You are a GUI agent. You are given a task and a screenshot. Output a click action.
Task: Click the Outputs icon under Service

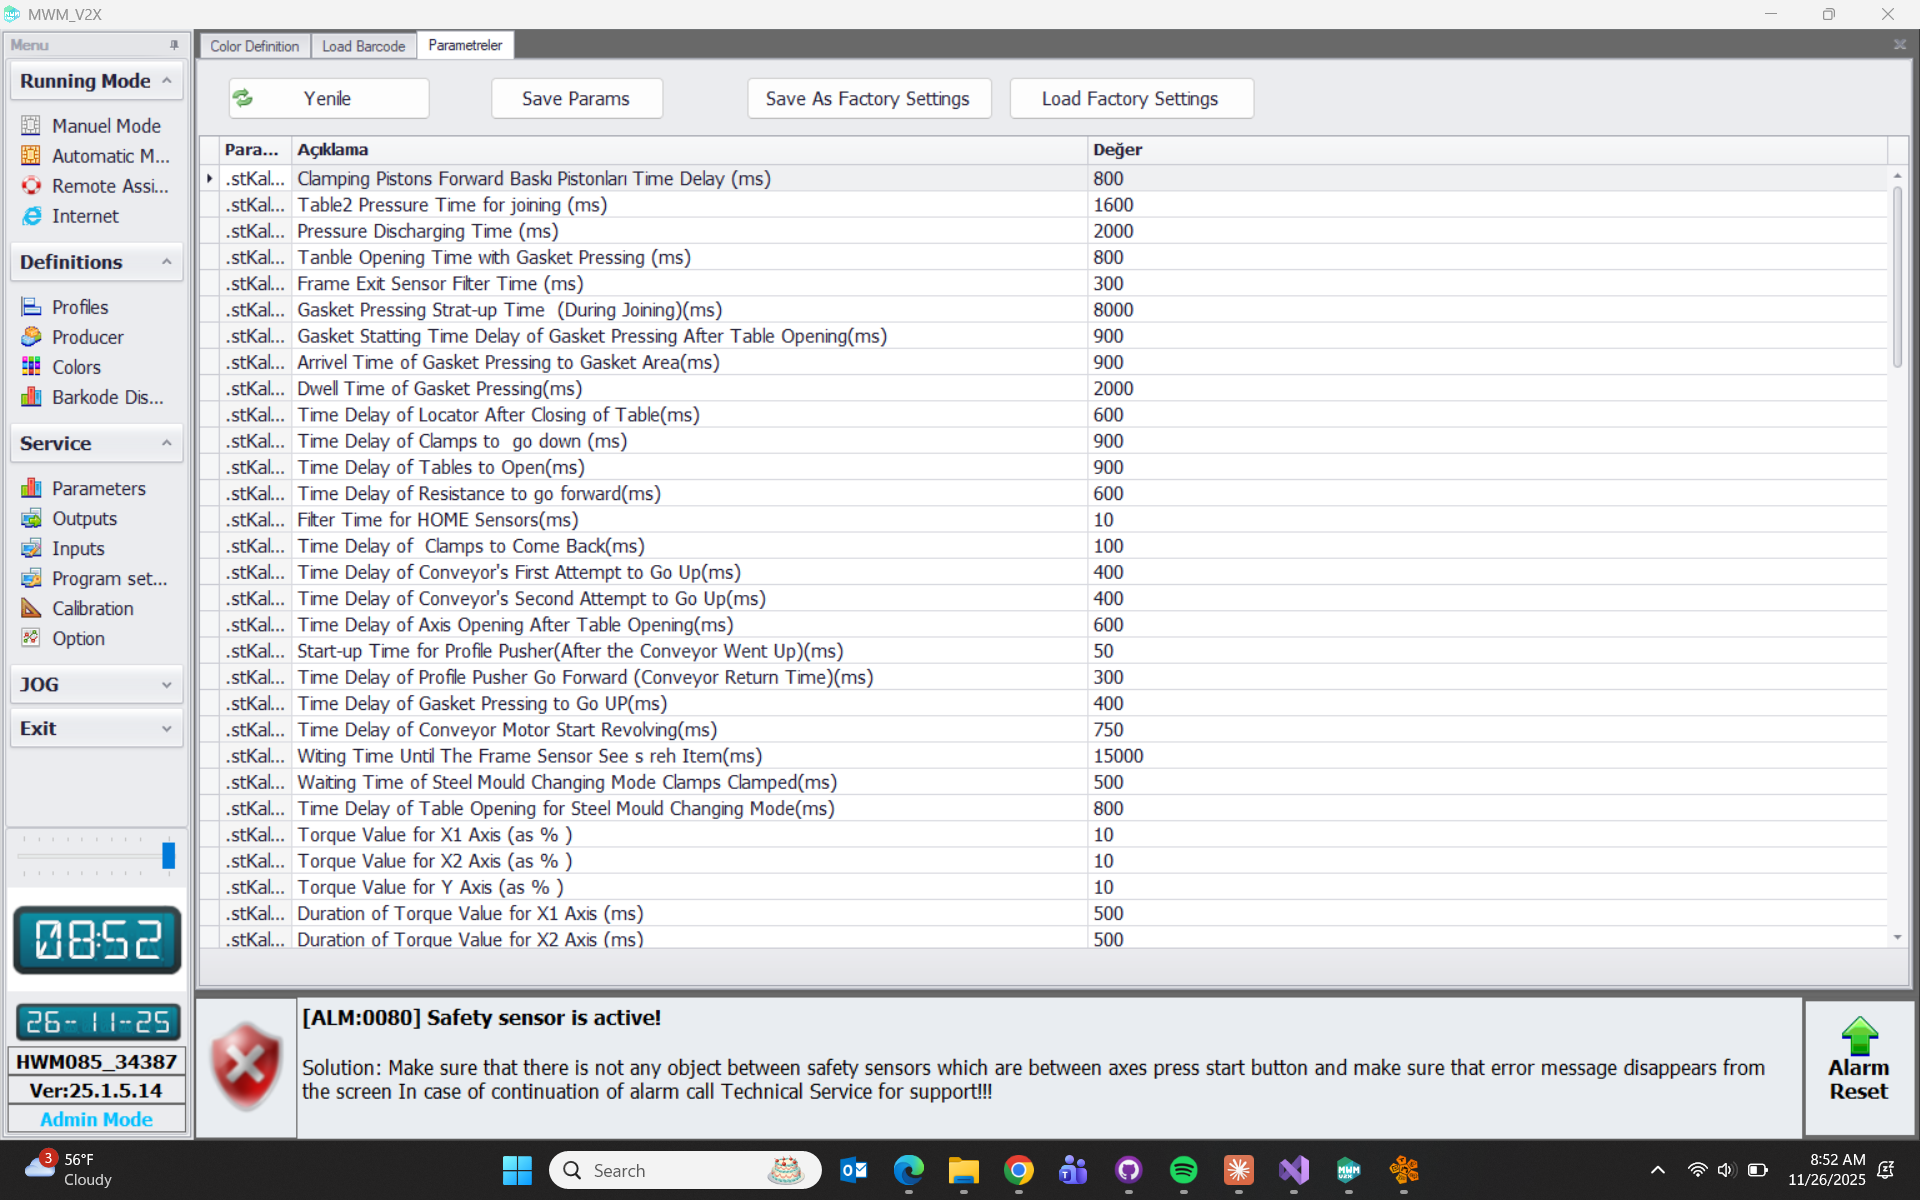tap(31, 518)
